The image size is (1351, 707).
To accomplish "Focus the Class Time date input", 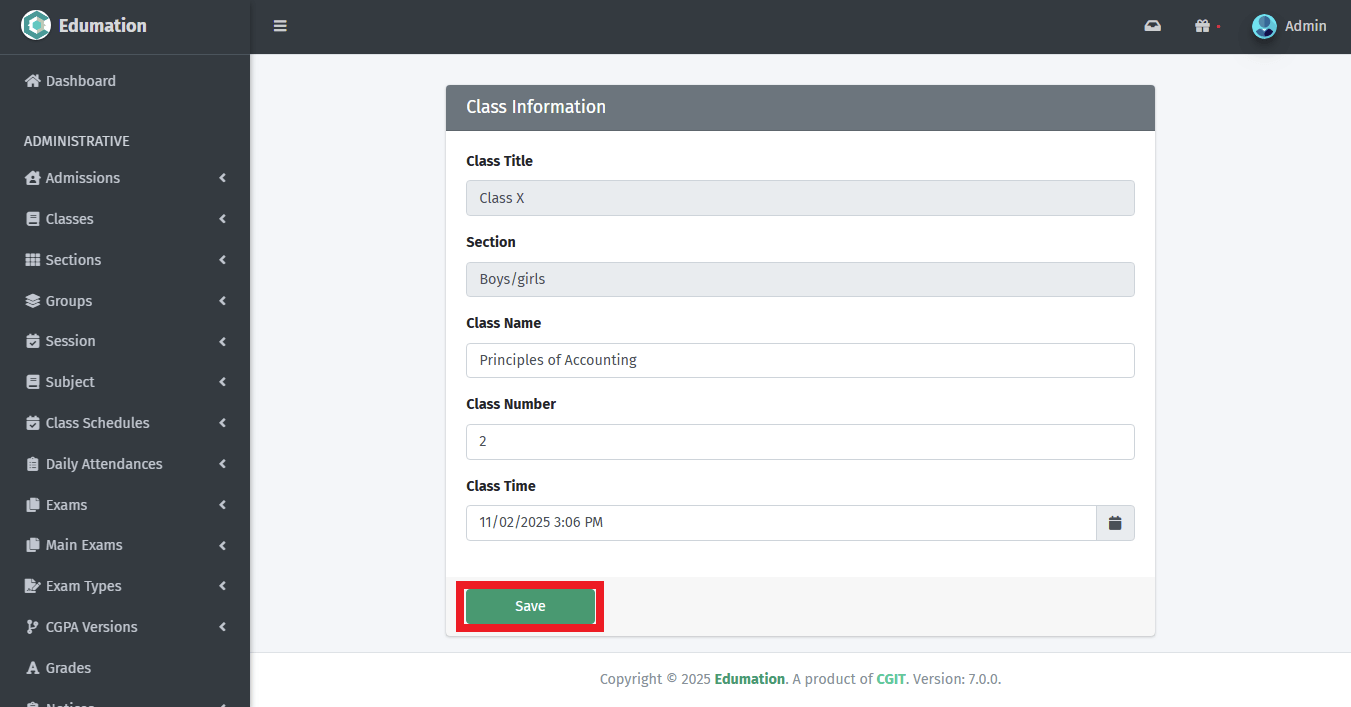I will (781, 523).
